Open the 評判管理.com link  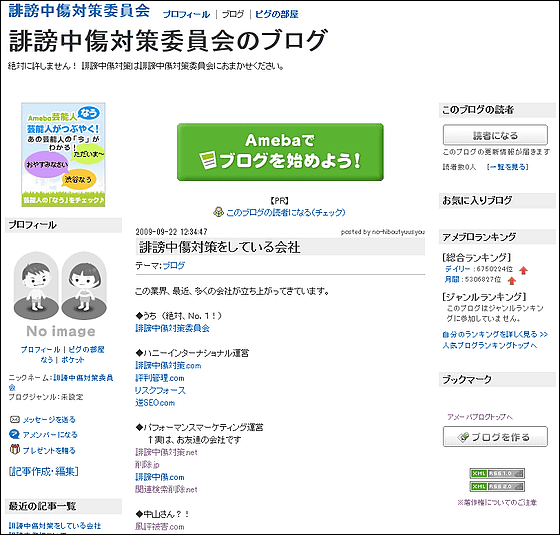click(160, 378)
